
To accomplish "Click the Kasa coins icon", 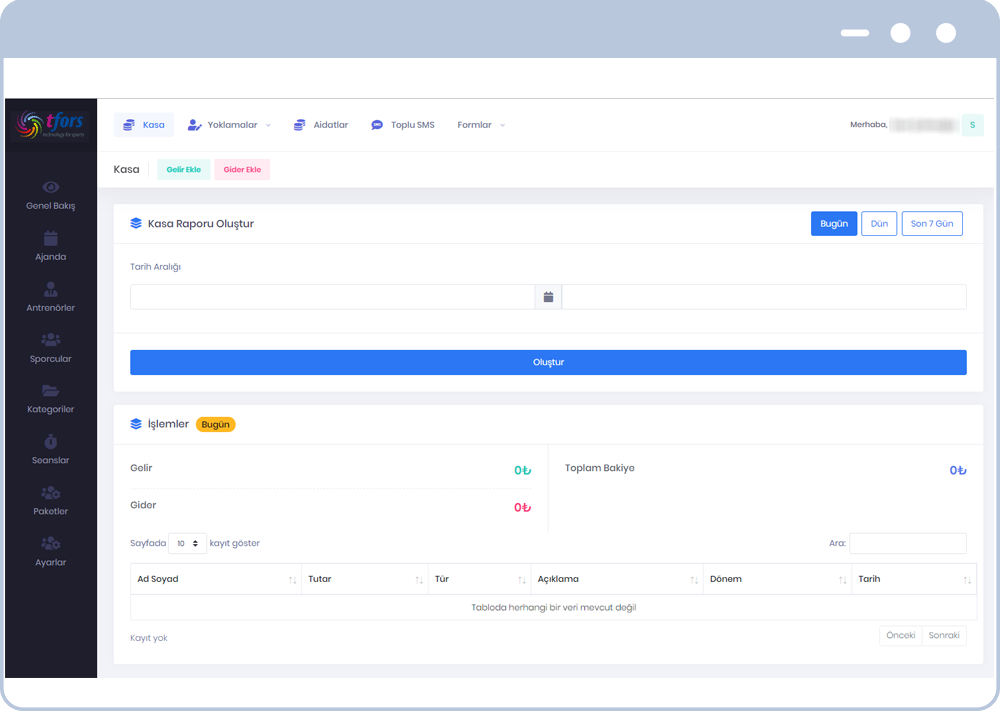I will pos(129,125).
